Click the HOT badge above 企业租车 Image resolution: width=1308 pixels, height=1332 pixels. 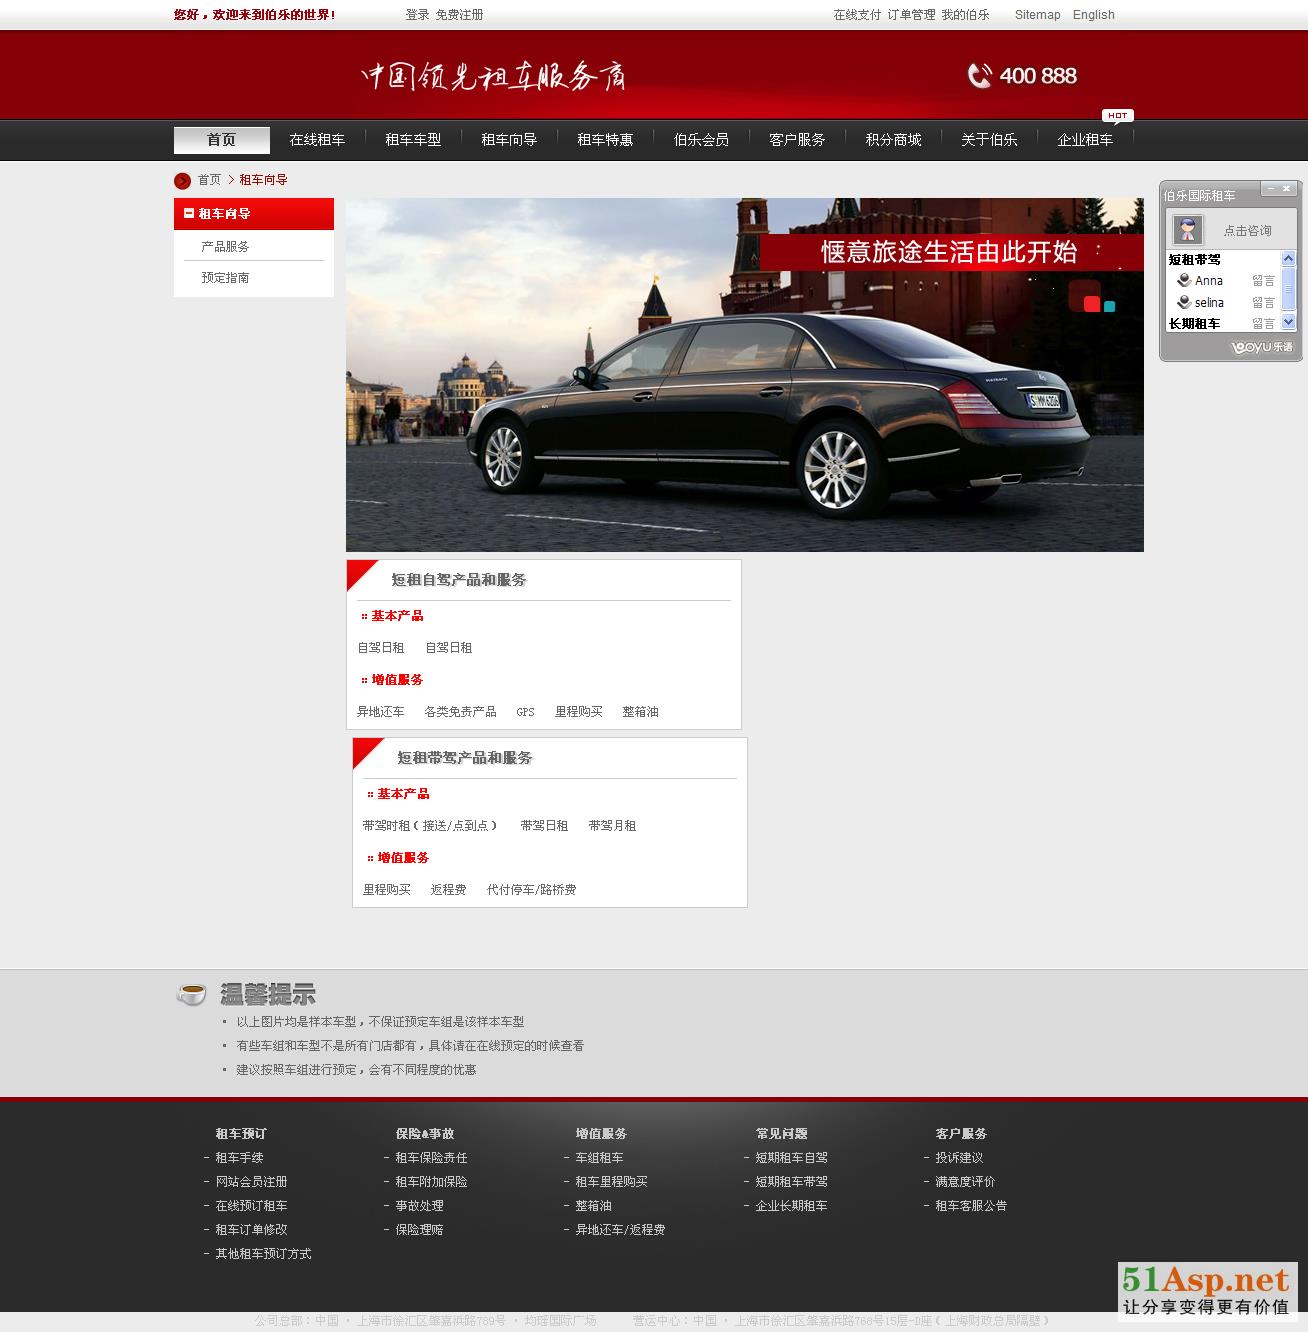coord(1117,115)
